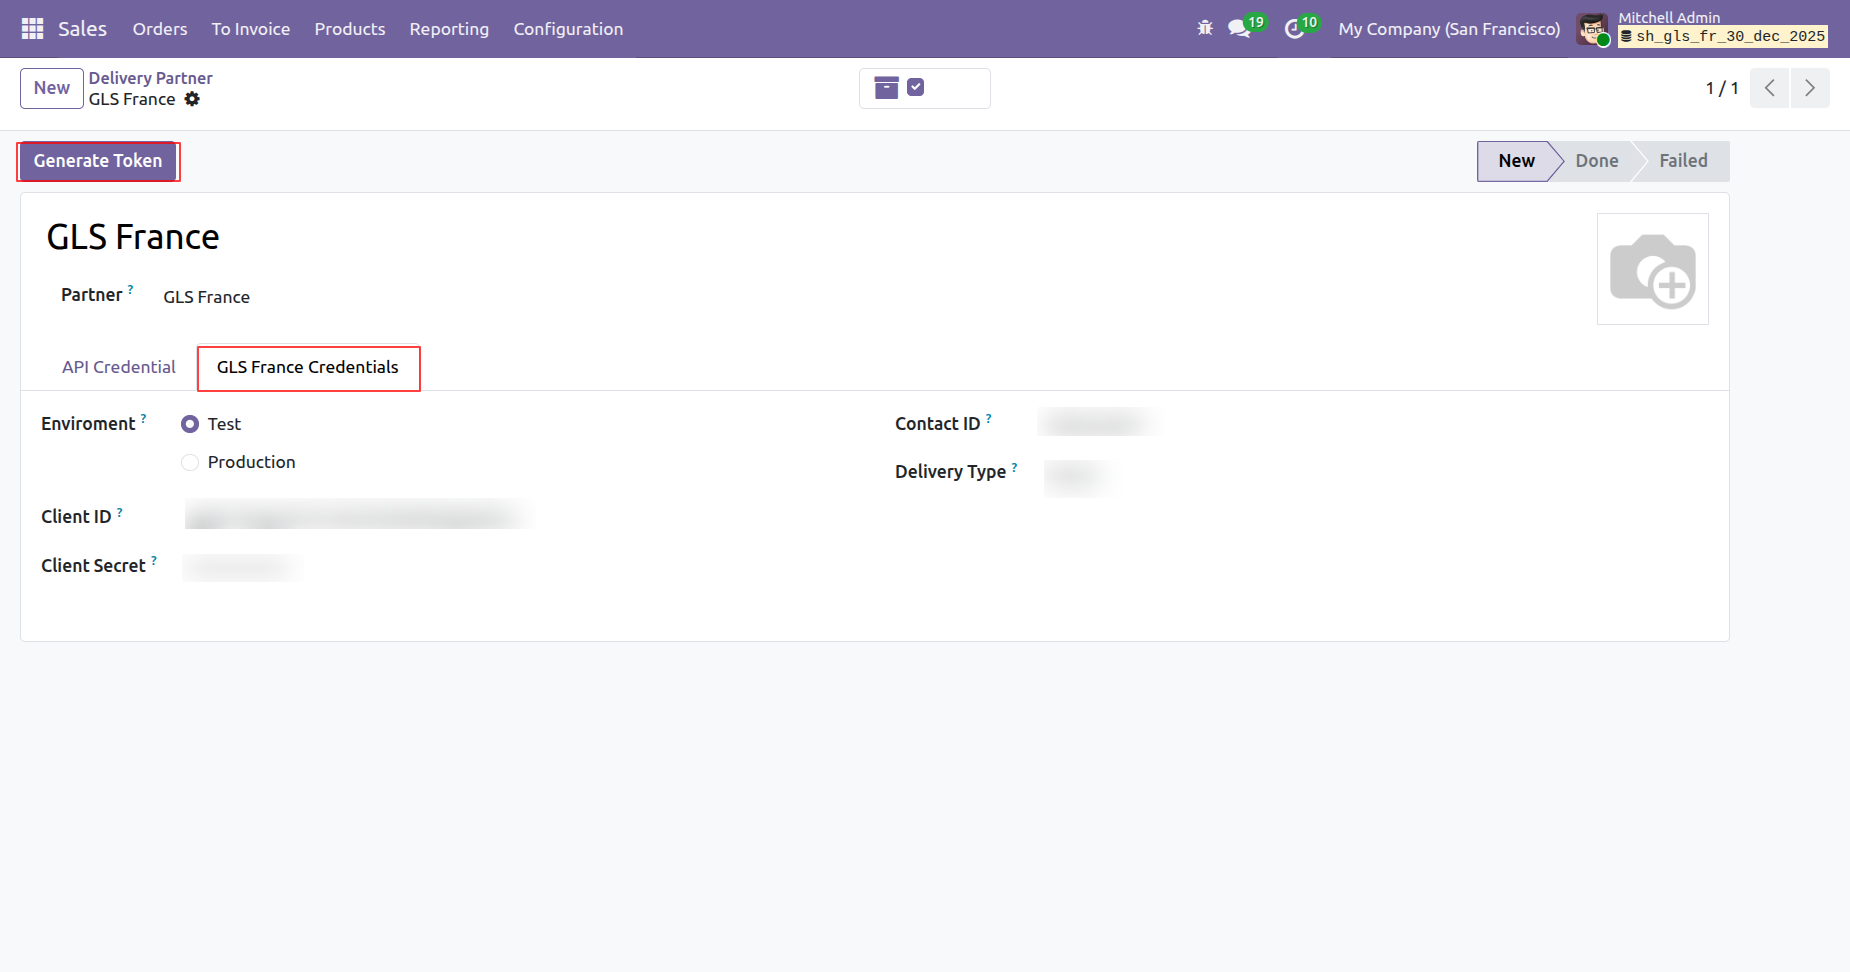Open the activities clock icon showing 10
Image resolution: width=1850 pixels, height=972 pixels.
point(1300,27)
